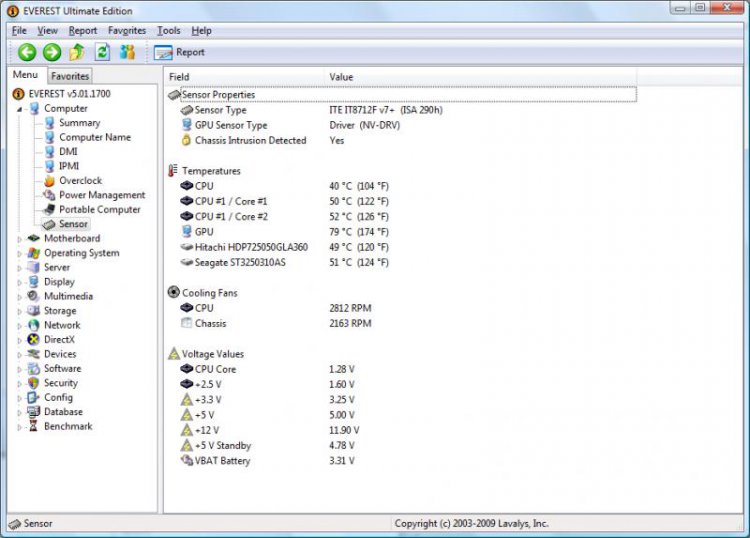Go up one level with Up arrow icon
750x538 pixels.
[x=77, y=52]
